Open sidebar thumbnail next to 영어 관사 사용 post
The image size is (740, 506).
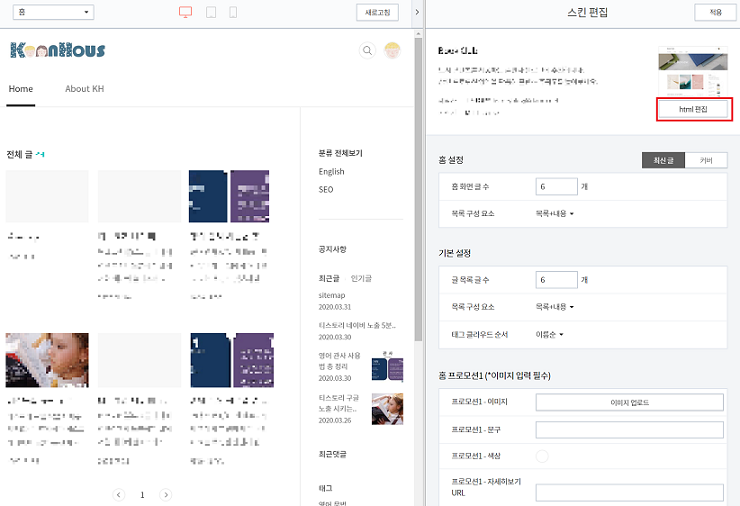(387, 367)
